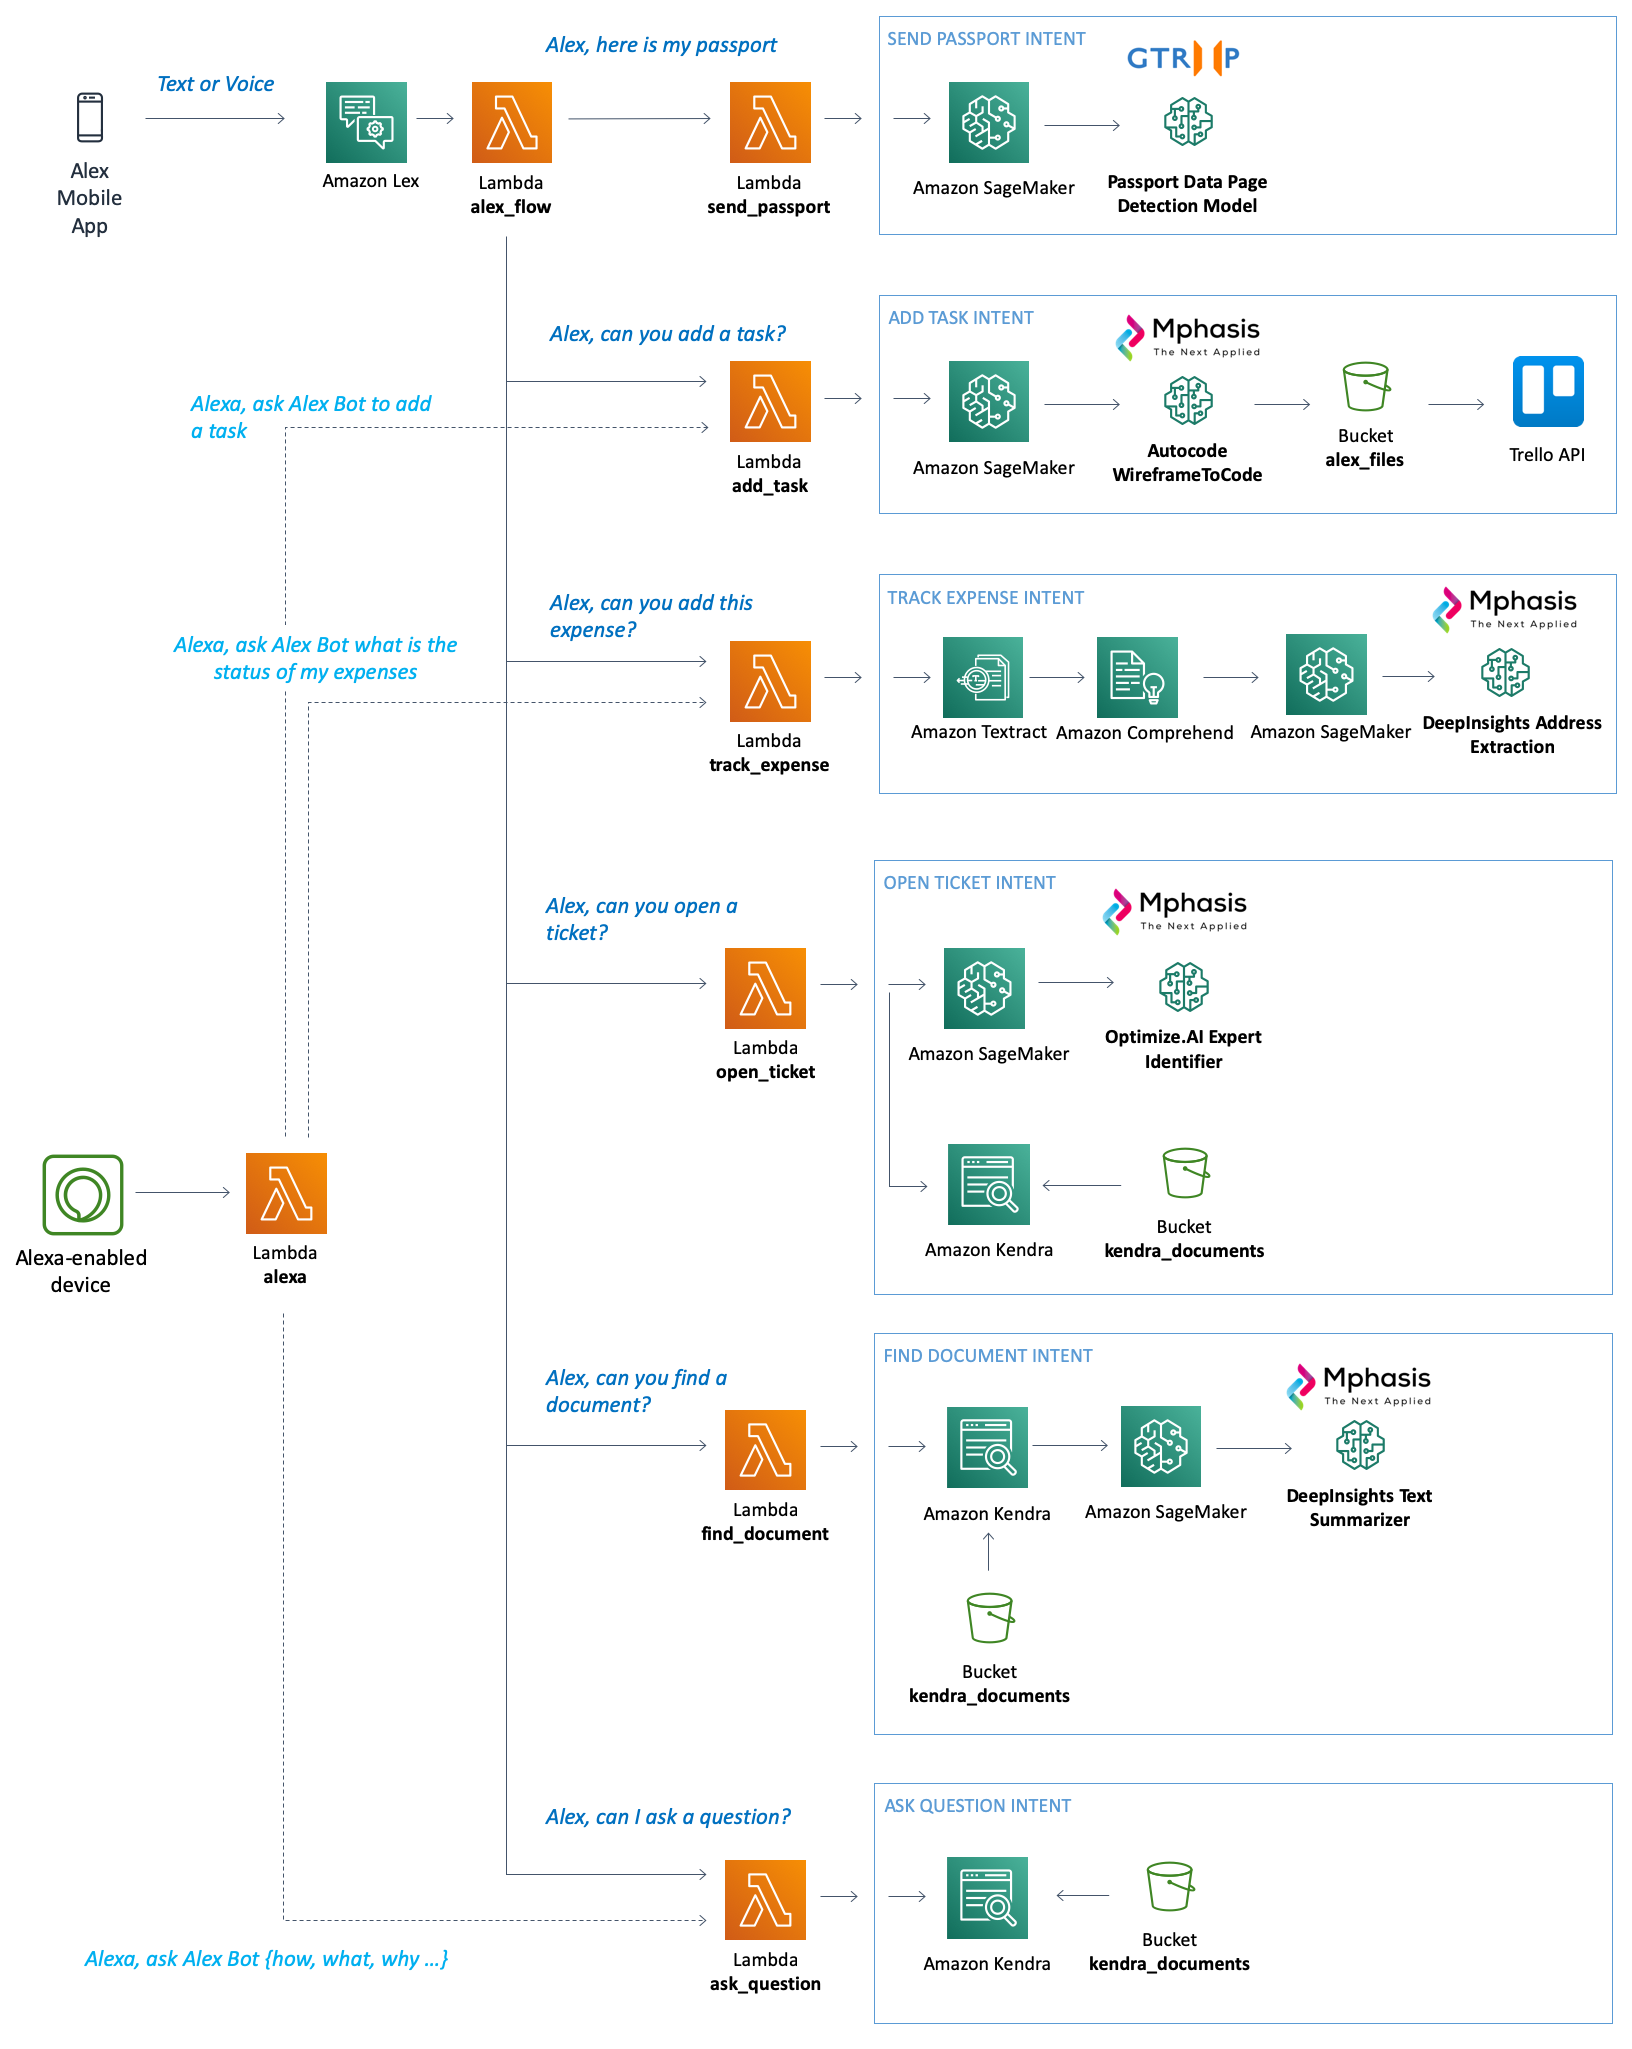Click kendra_documents bucket in Open Ticket Intent
The image size is (1632, 2049).
click(1186, 1173)
